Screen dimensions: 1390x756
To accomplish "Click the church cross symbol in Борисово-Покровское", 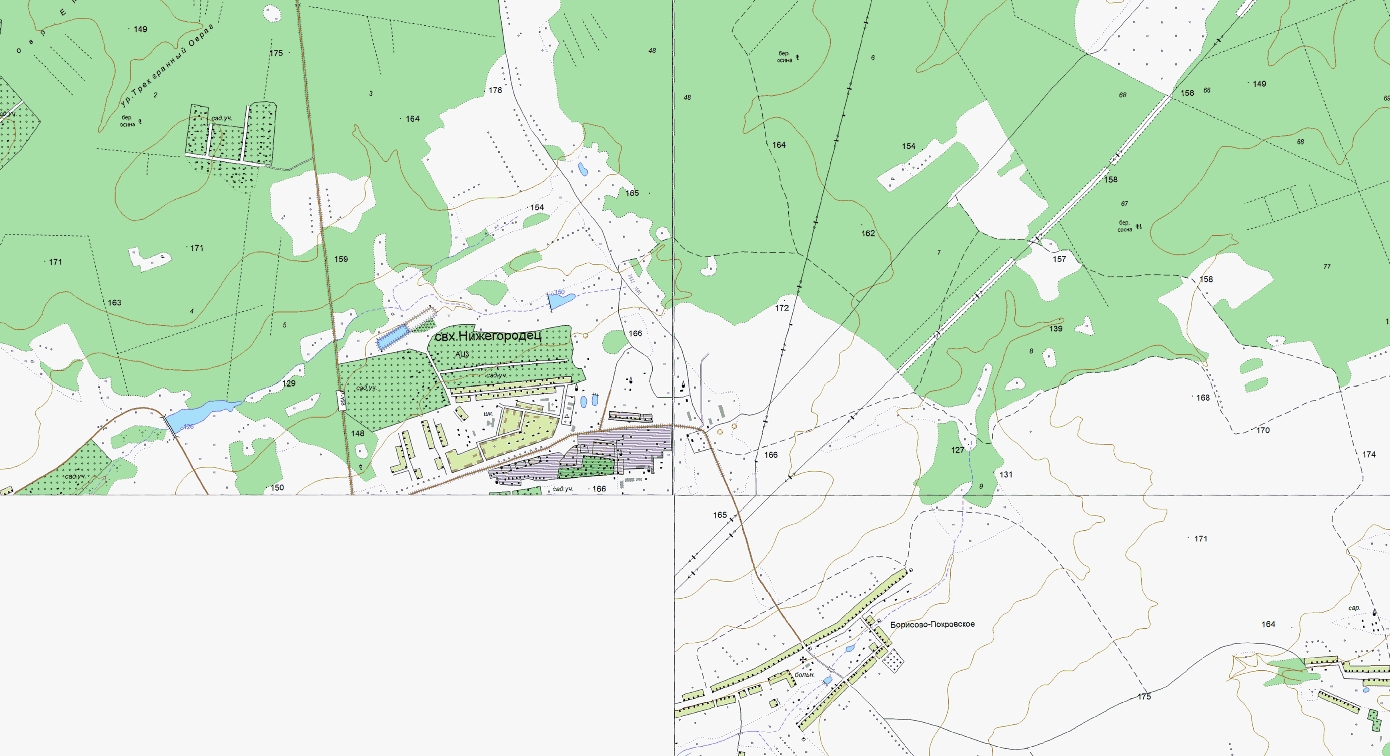I will [x=803, y=660].
